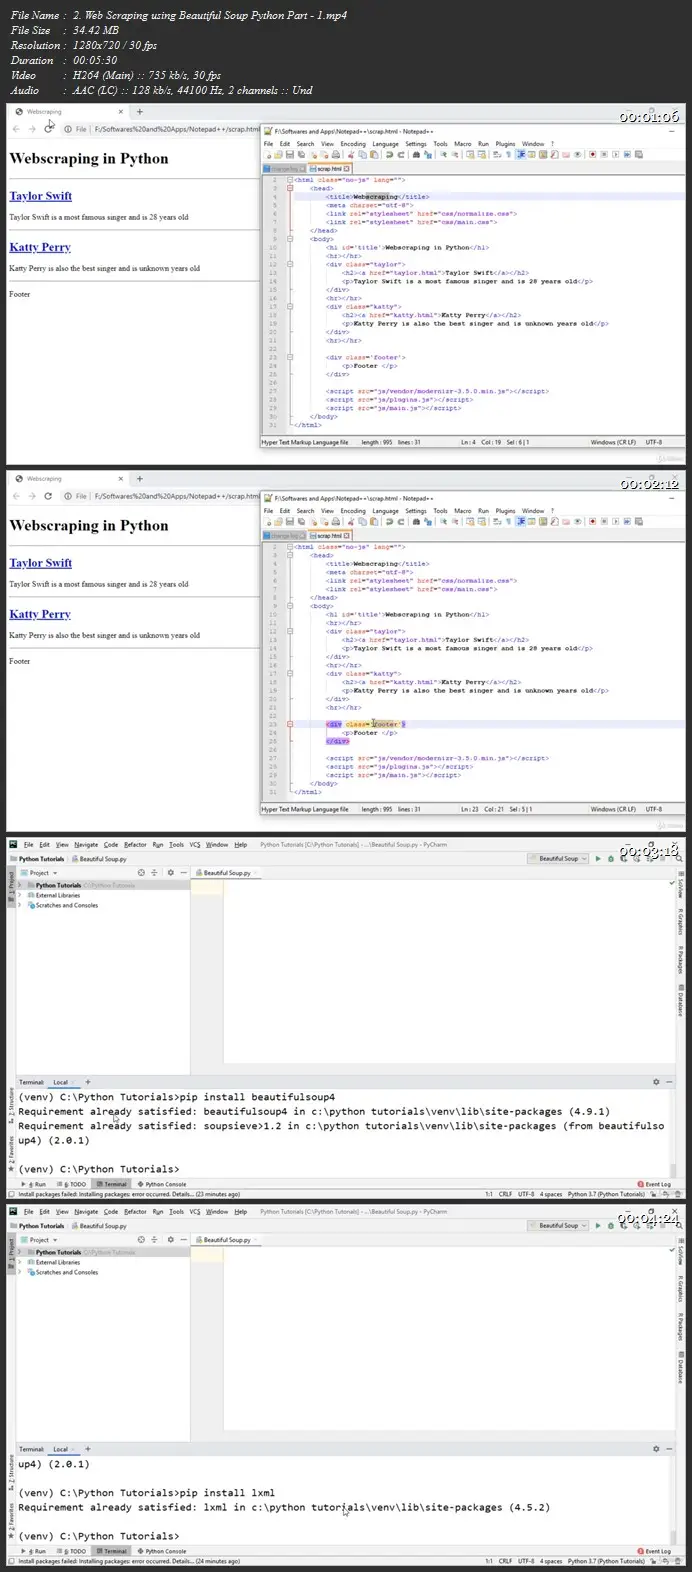Click 'Install packages failed' status message, 03:18 frame
Viewport: 692px width, 1572px height.
click(129, 1194)
